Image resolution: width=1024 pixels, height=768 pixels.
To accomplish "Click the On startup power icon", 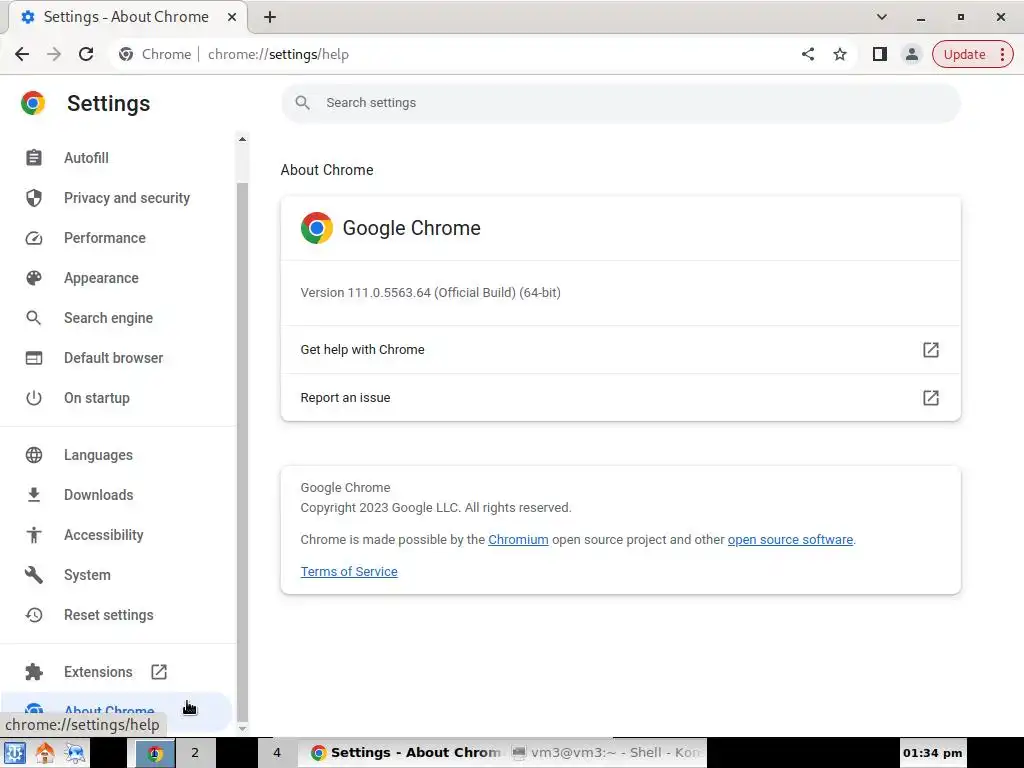I will [34, 398].
